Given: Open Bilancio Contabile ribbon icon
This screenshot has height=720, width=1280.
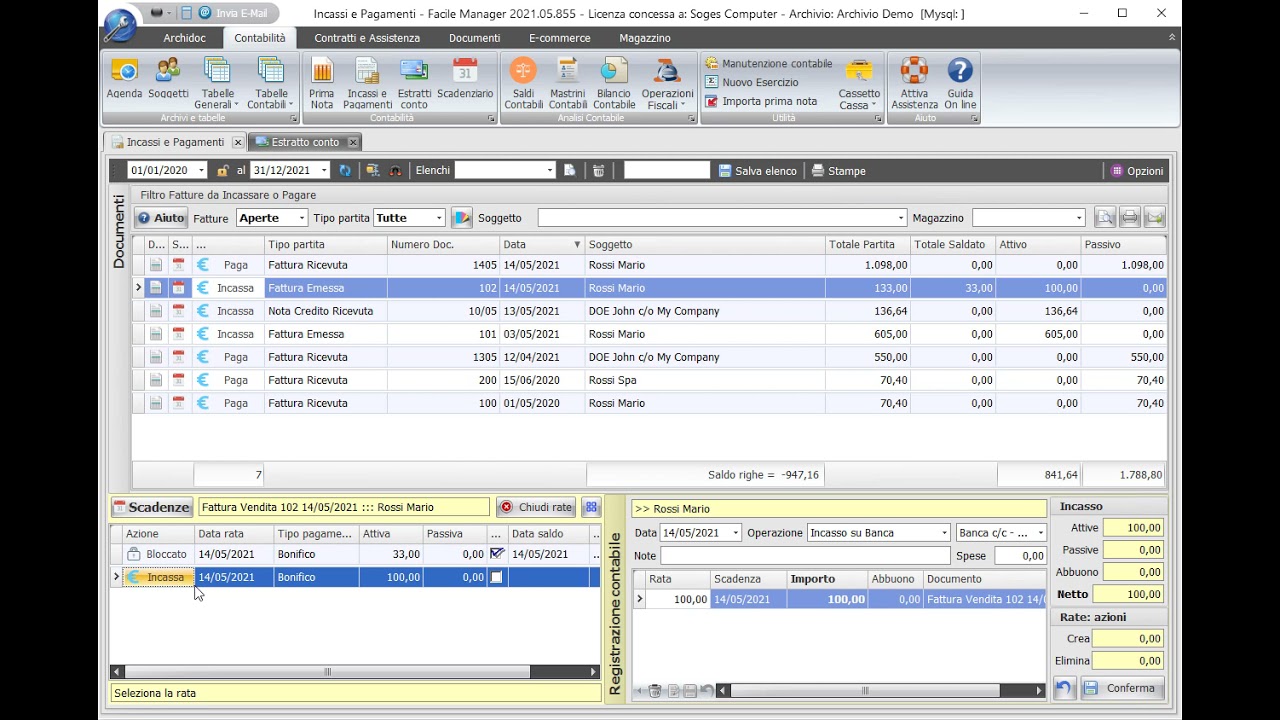Looking at the screenshot, I should click(x=614, y=84).
